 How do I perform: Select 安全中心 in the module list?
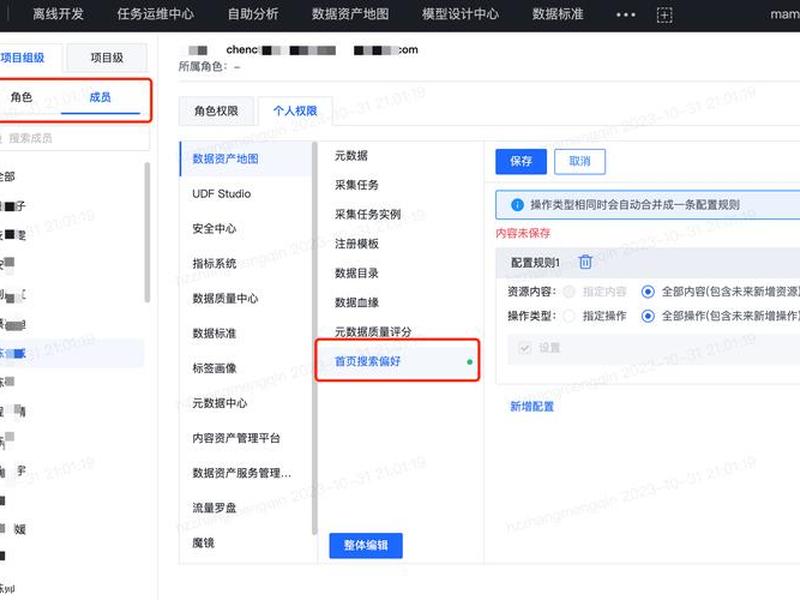pyautogui.click(x=245, y=229)
